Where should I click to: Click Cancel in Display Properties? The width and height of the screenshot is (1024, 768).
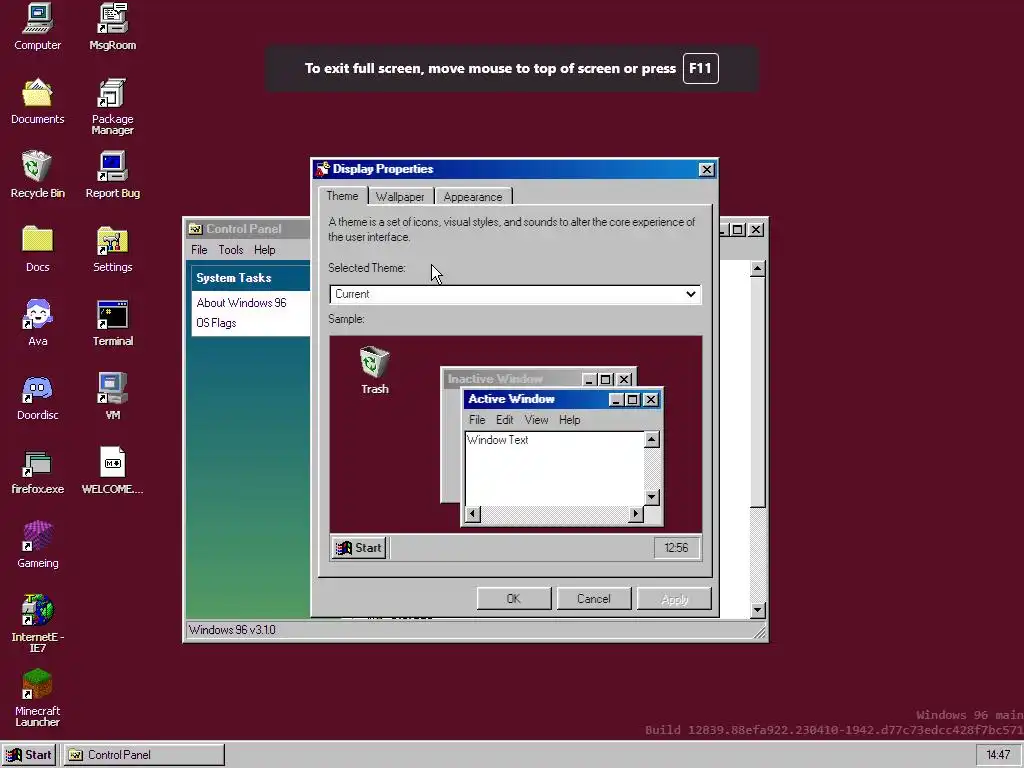594,599
